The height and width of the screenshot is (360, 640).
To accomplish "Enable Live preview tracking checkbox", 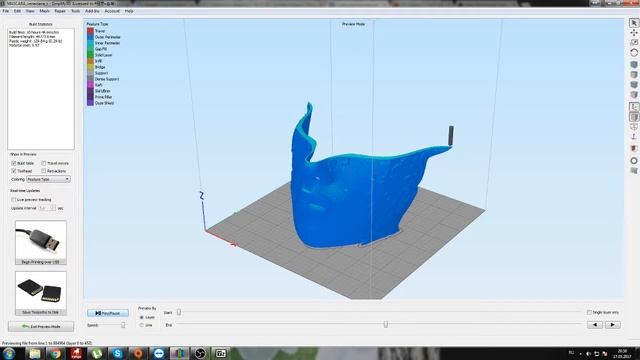I will coord(14,200).
